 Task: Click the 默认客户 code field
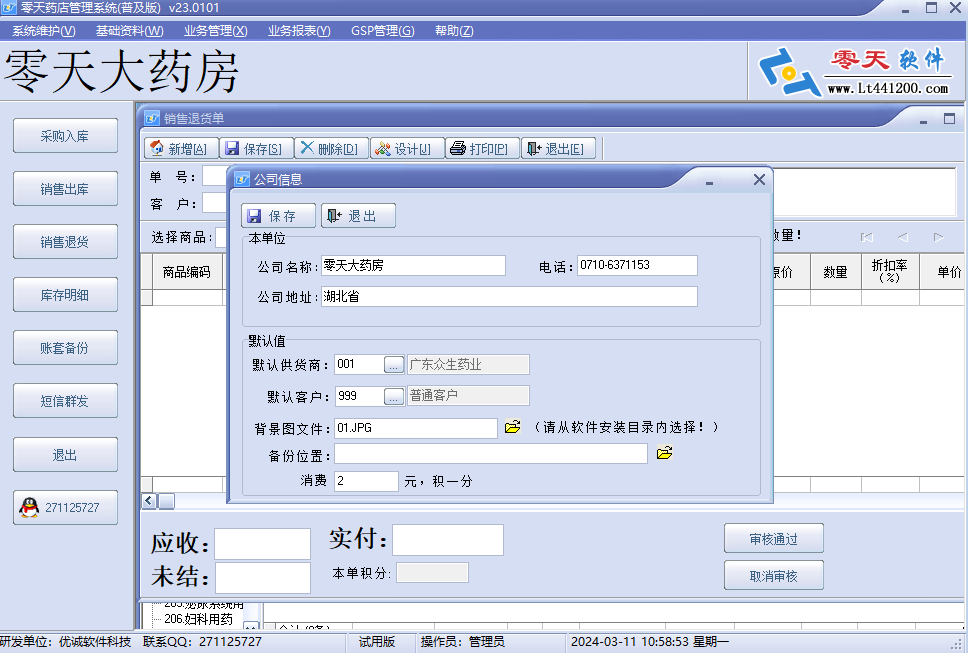[x=359, y=396]
